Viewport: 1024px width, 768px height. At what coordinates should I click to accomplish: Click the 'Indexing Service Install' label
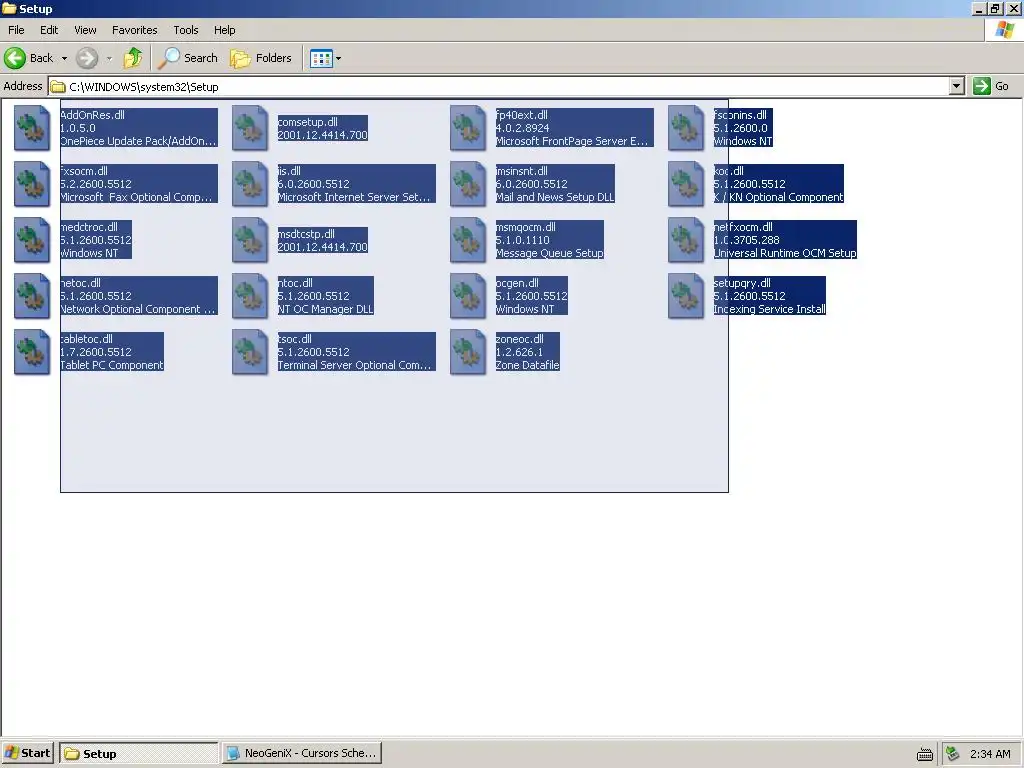coord(769,310)
